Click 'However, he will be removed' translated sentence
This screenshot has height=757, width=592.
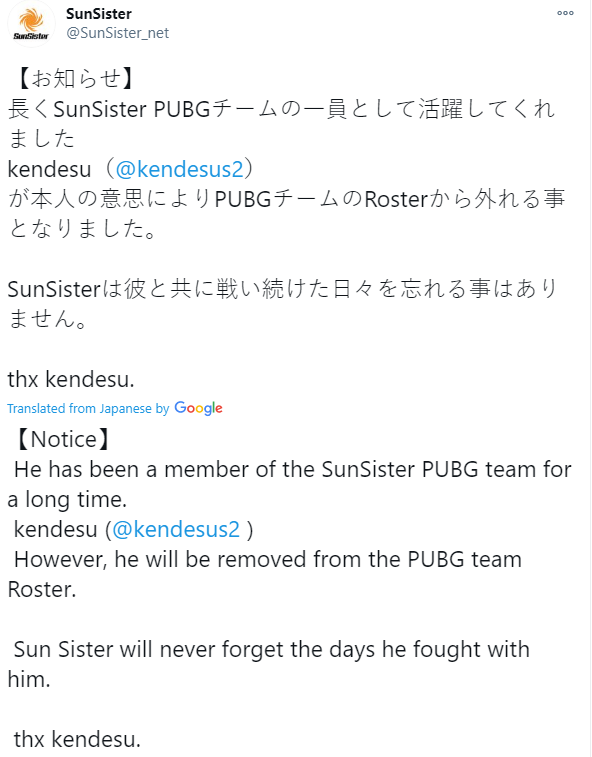pos(265,574)
